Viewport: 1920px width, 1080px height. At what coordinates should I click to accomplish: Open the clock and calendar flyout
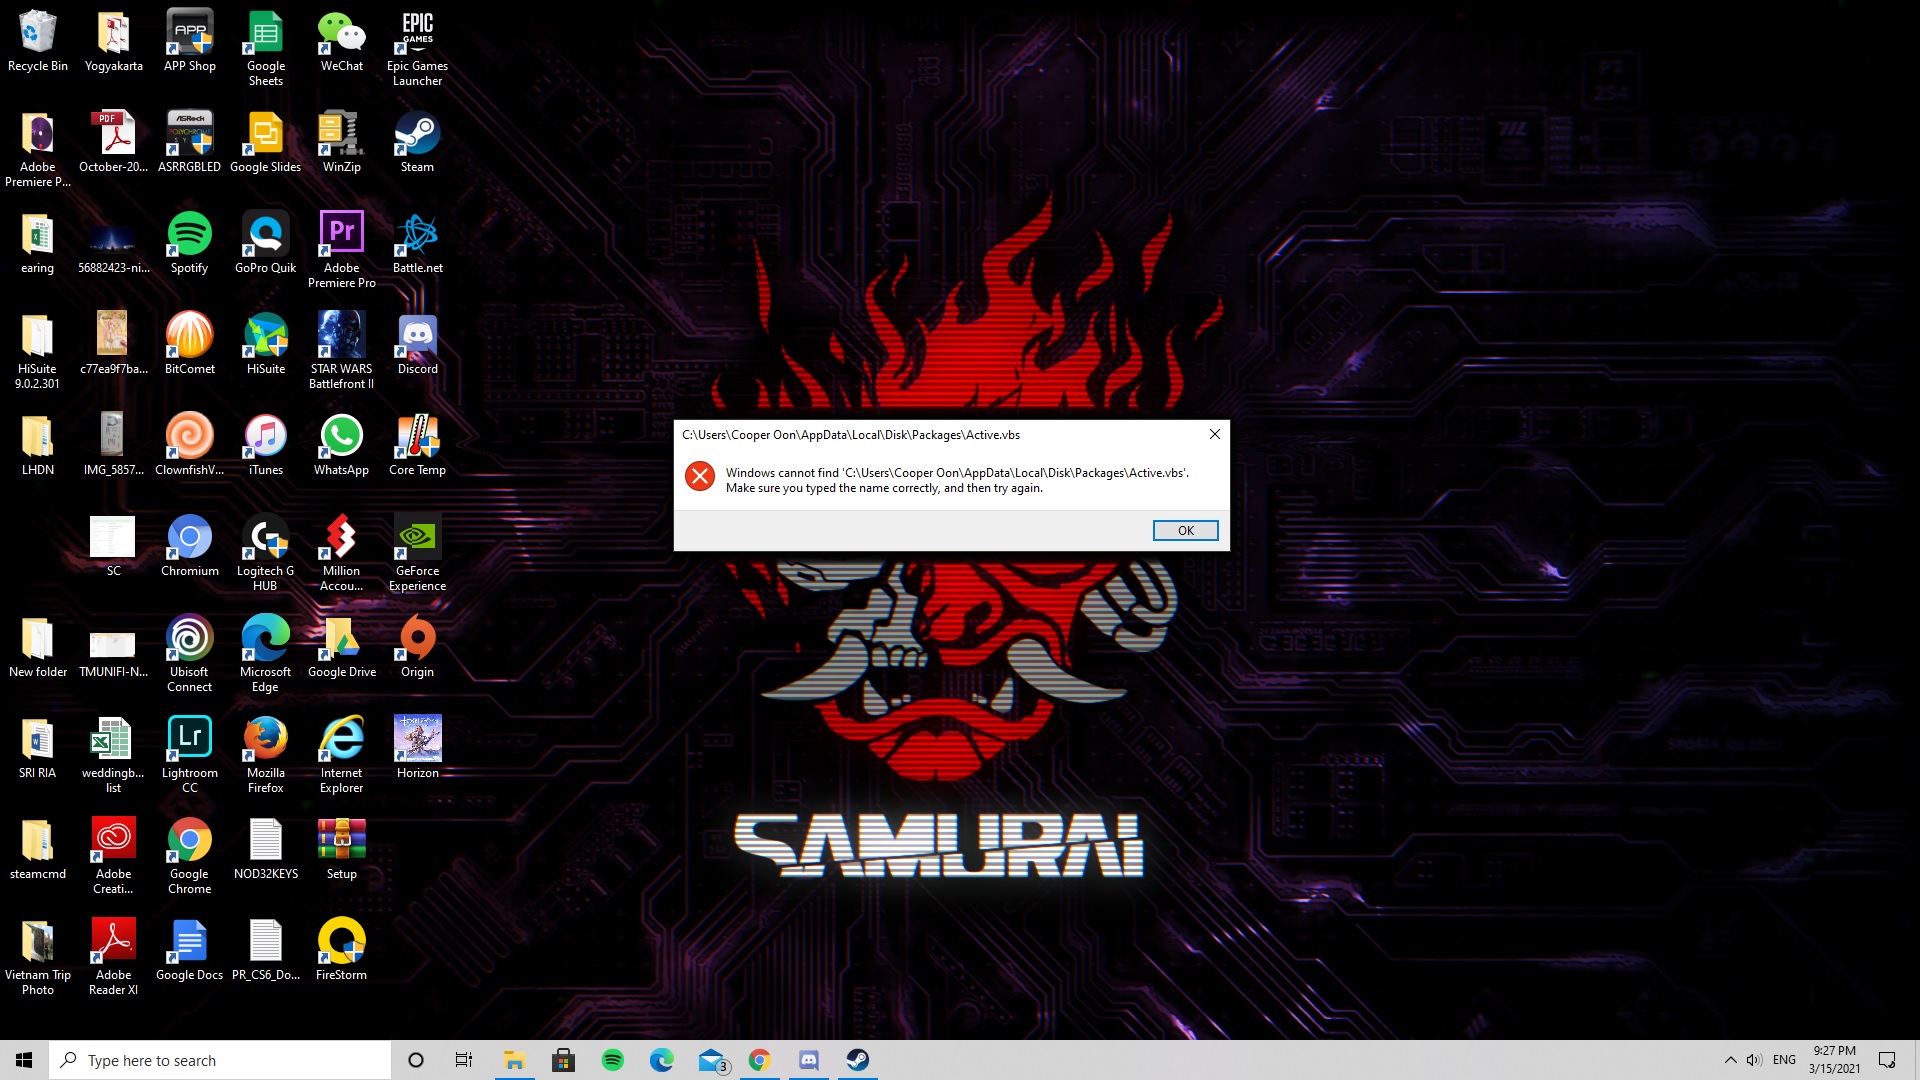point(1834,1060)
